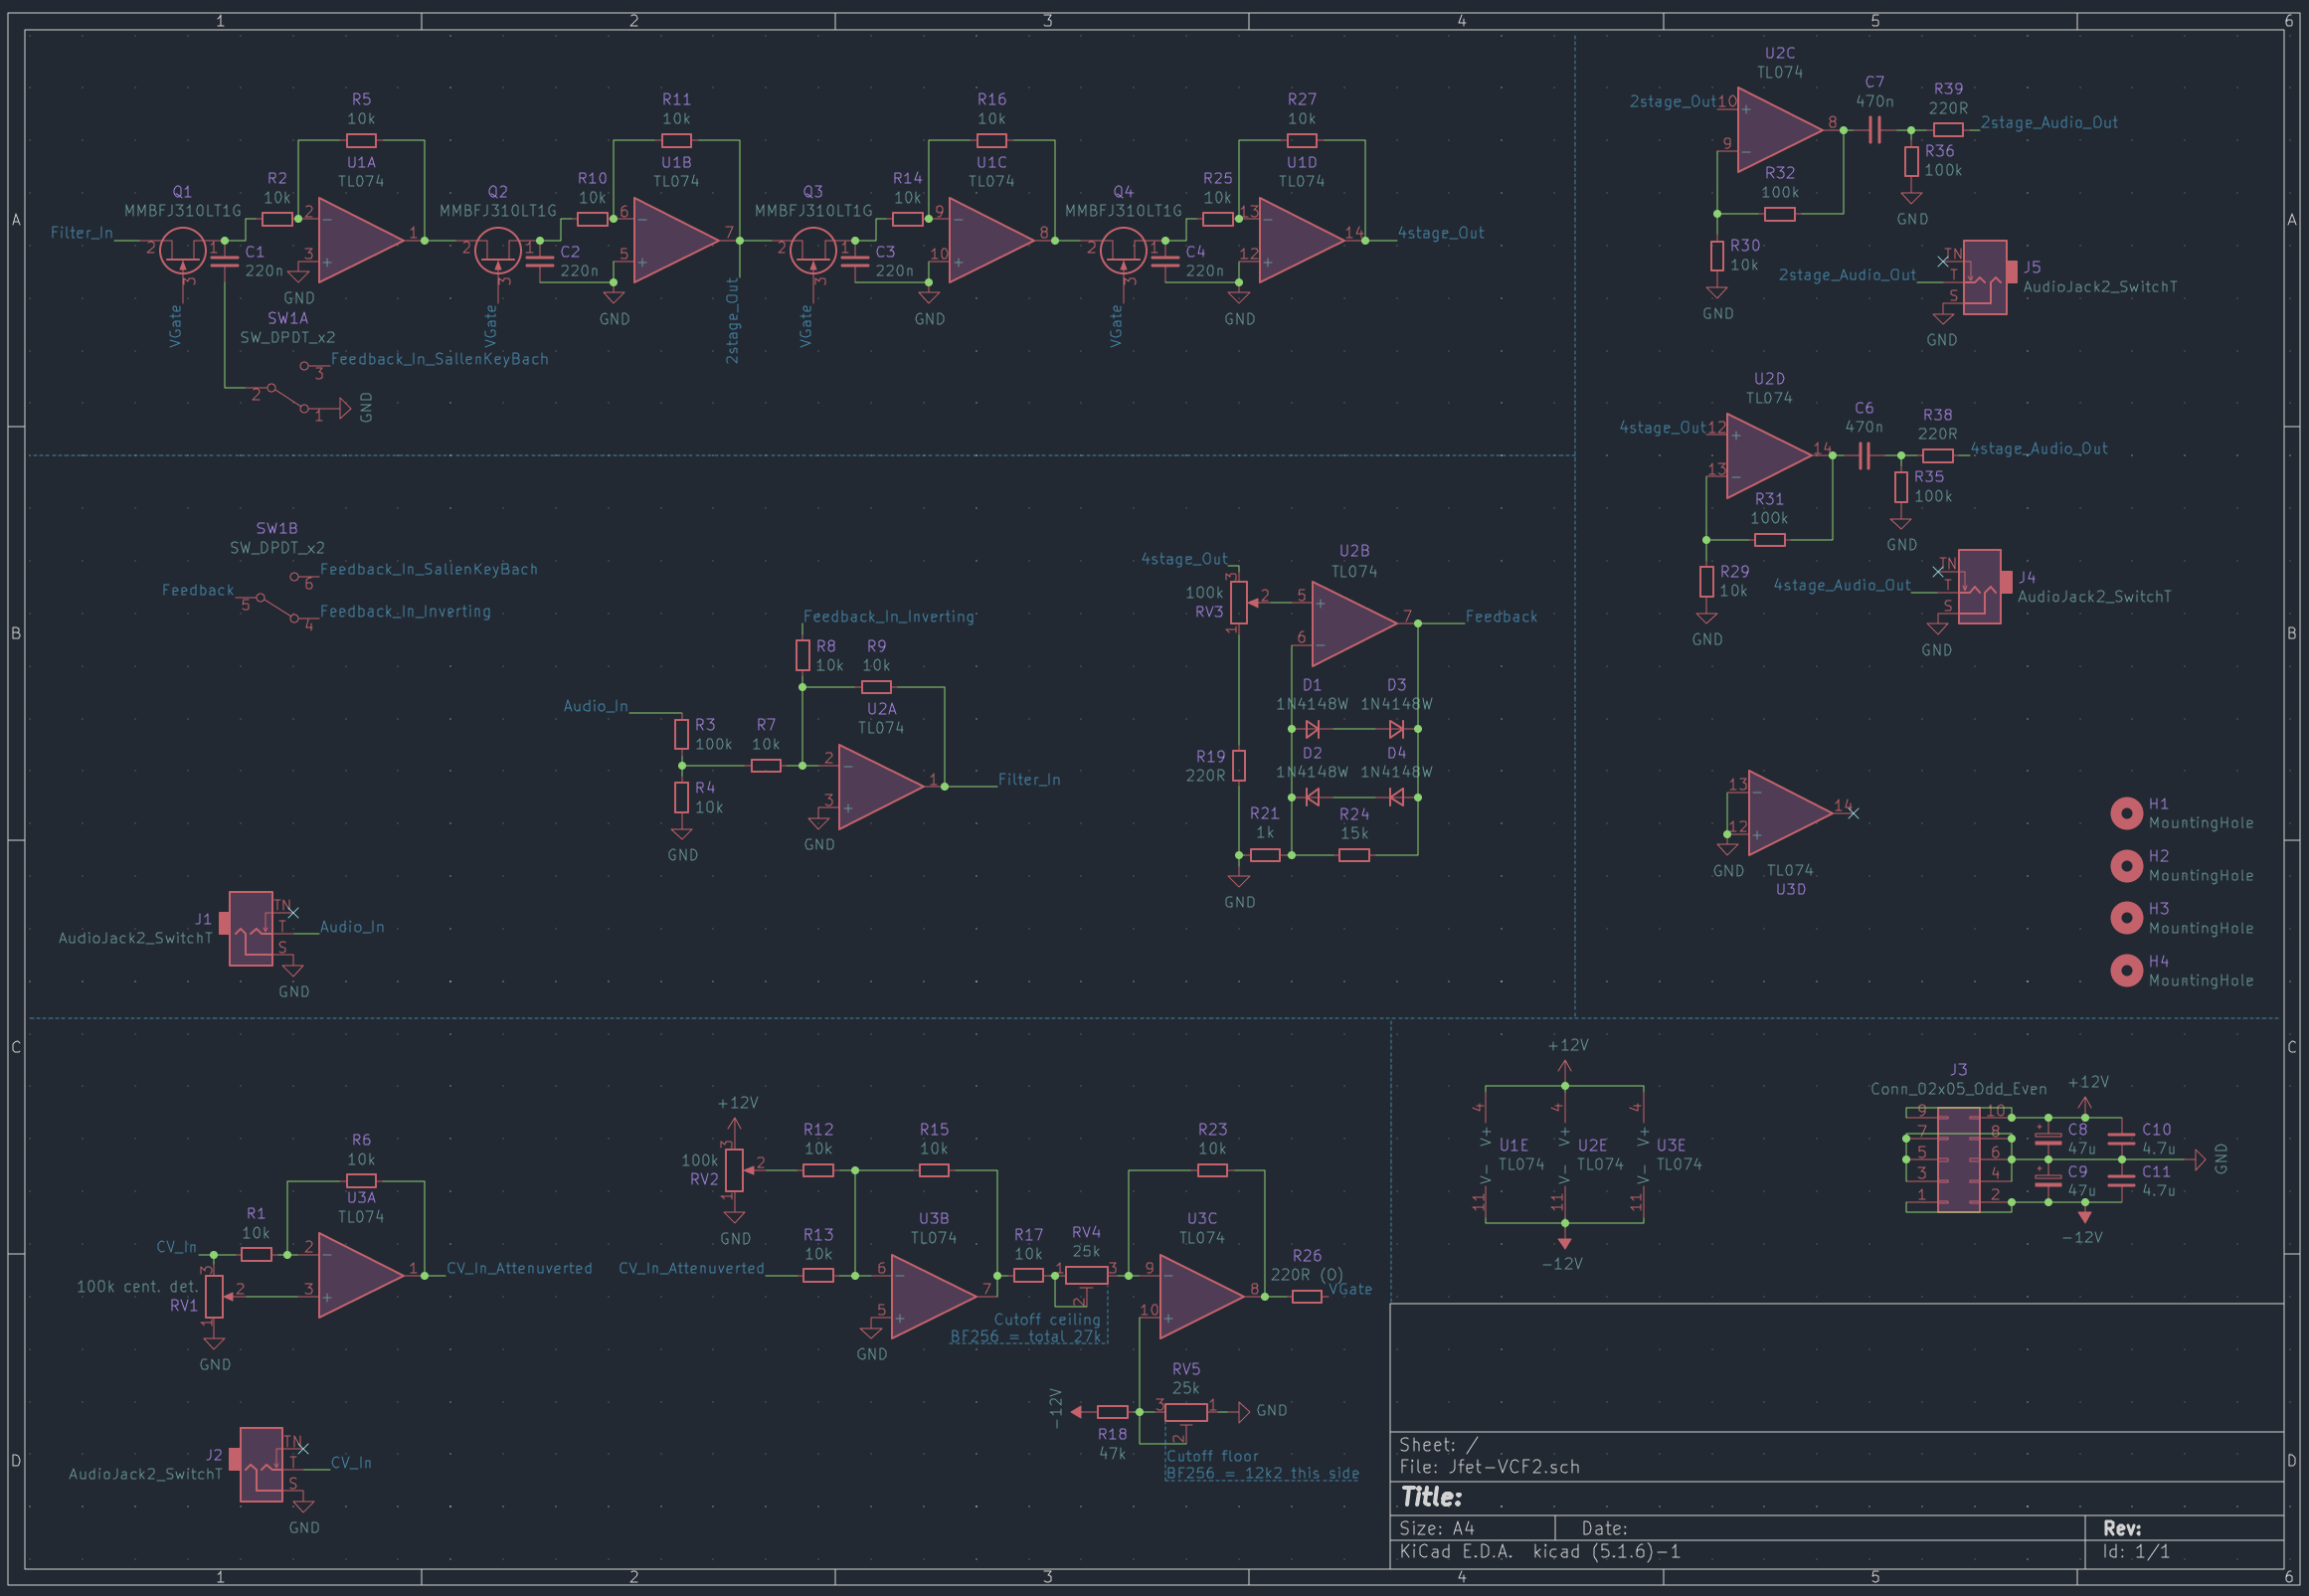Select the U3A TL074 op-amp symbol
The height and width of the screenshot is (1596, 2309).
361,1275
